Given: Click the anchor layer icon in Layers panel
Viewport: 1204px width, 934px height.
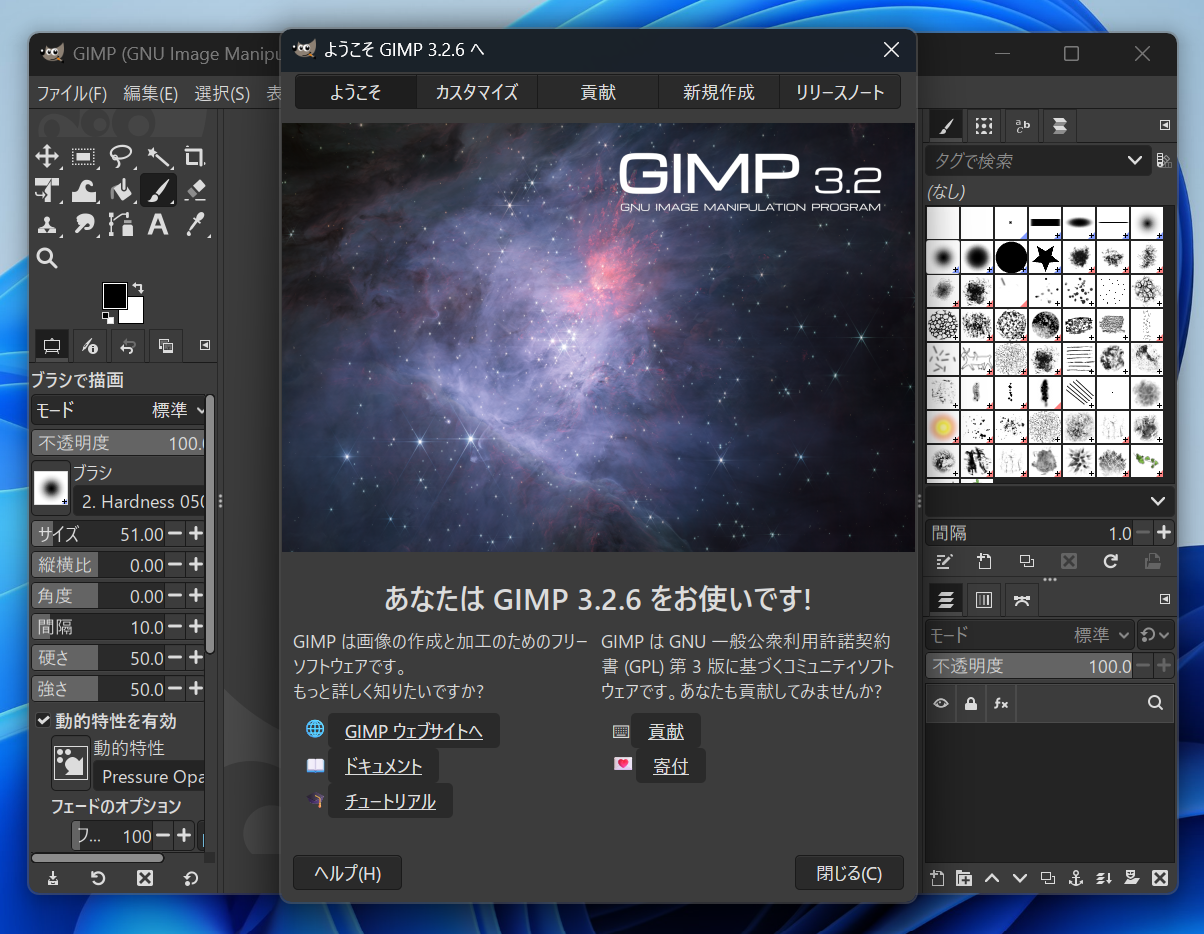Looking at the screenshot, I should (x=1076, y=878).
